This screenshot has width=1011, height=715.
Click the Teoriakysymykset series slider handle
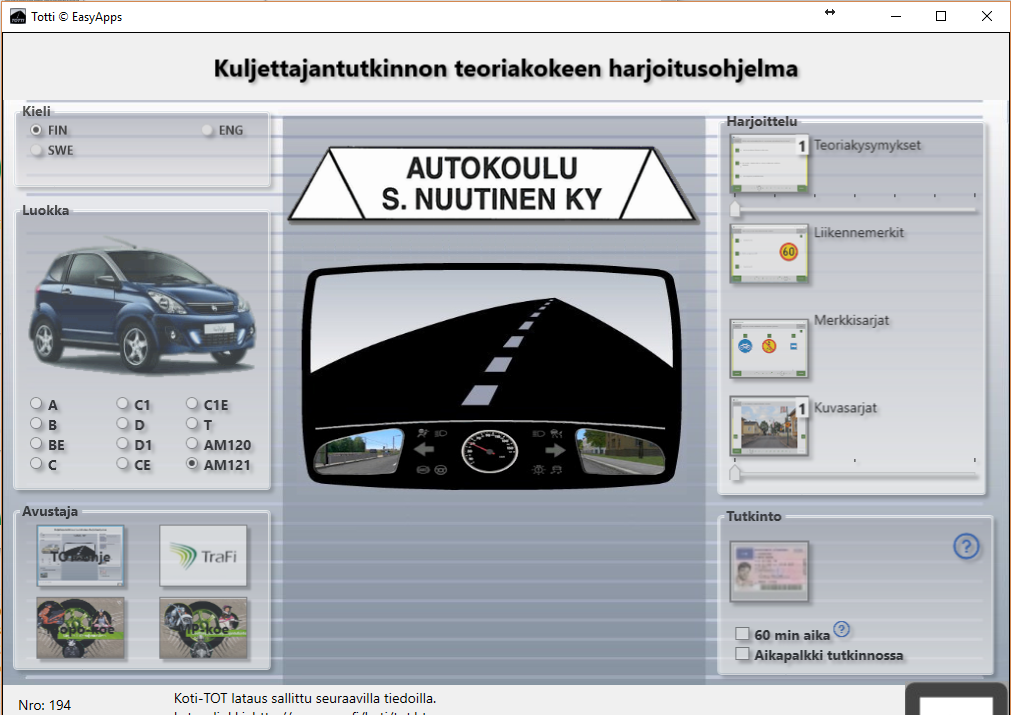735,208
